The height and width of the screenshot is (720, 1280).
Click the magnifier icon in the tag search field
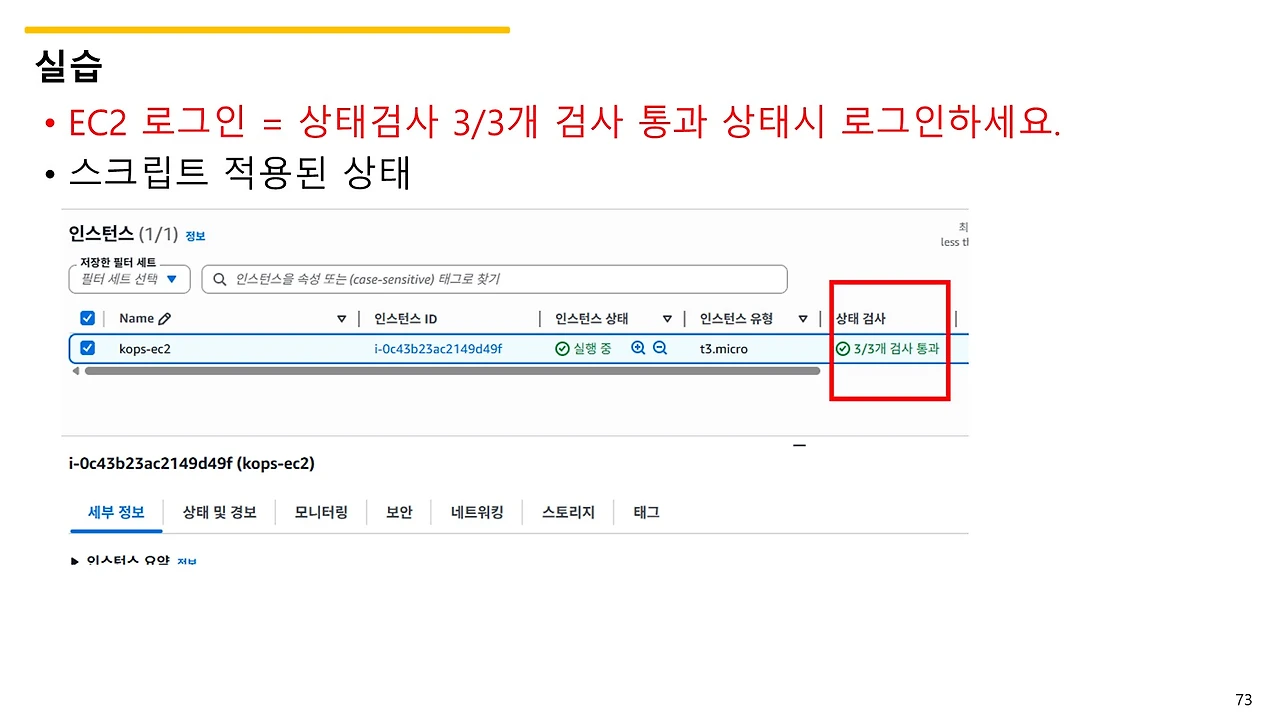(x=219, y=279)
